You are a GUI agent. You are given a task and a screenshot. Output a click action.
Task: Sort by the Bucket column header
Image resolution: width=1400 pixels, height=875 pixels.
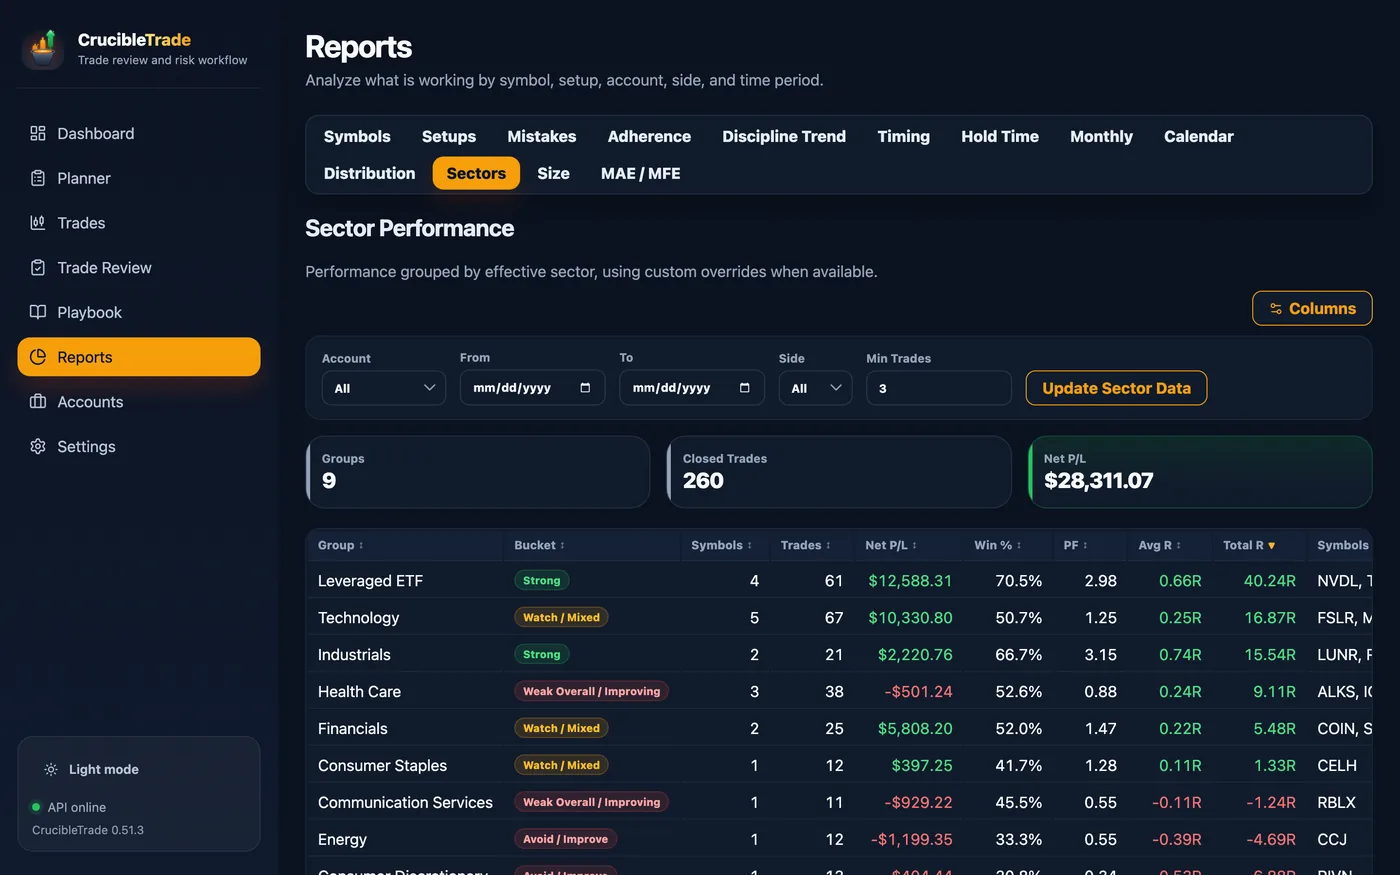click(x=540, y=545)
